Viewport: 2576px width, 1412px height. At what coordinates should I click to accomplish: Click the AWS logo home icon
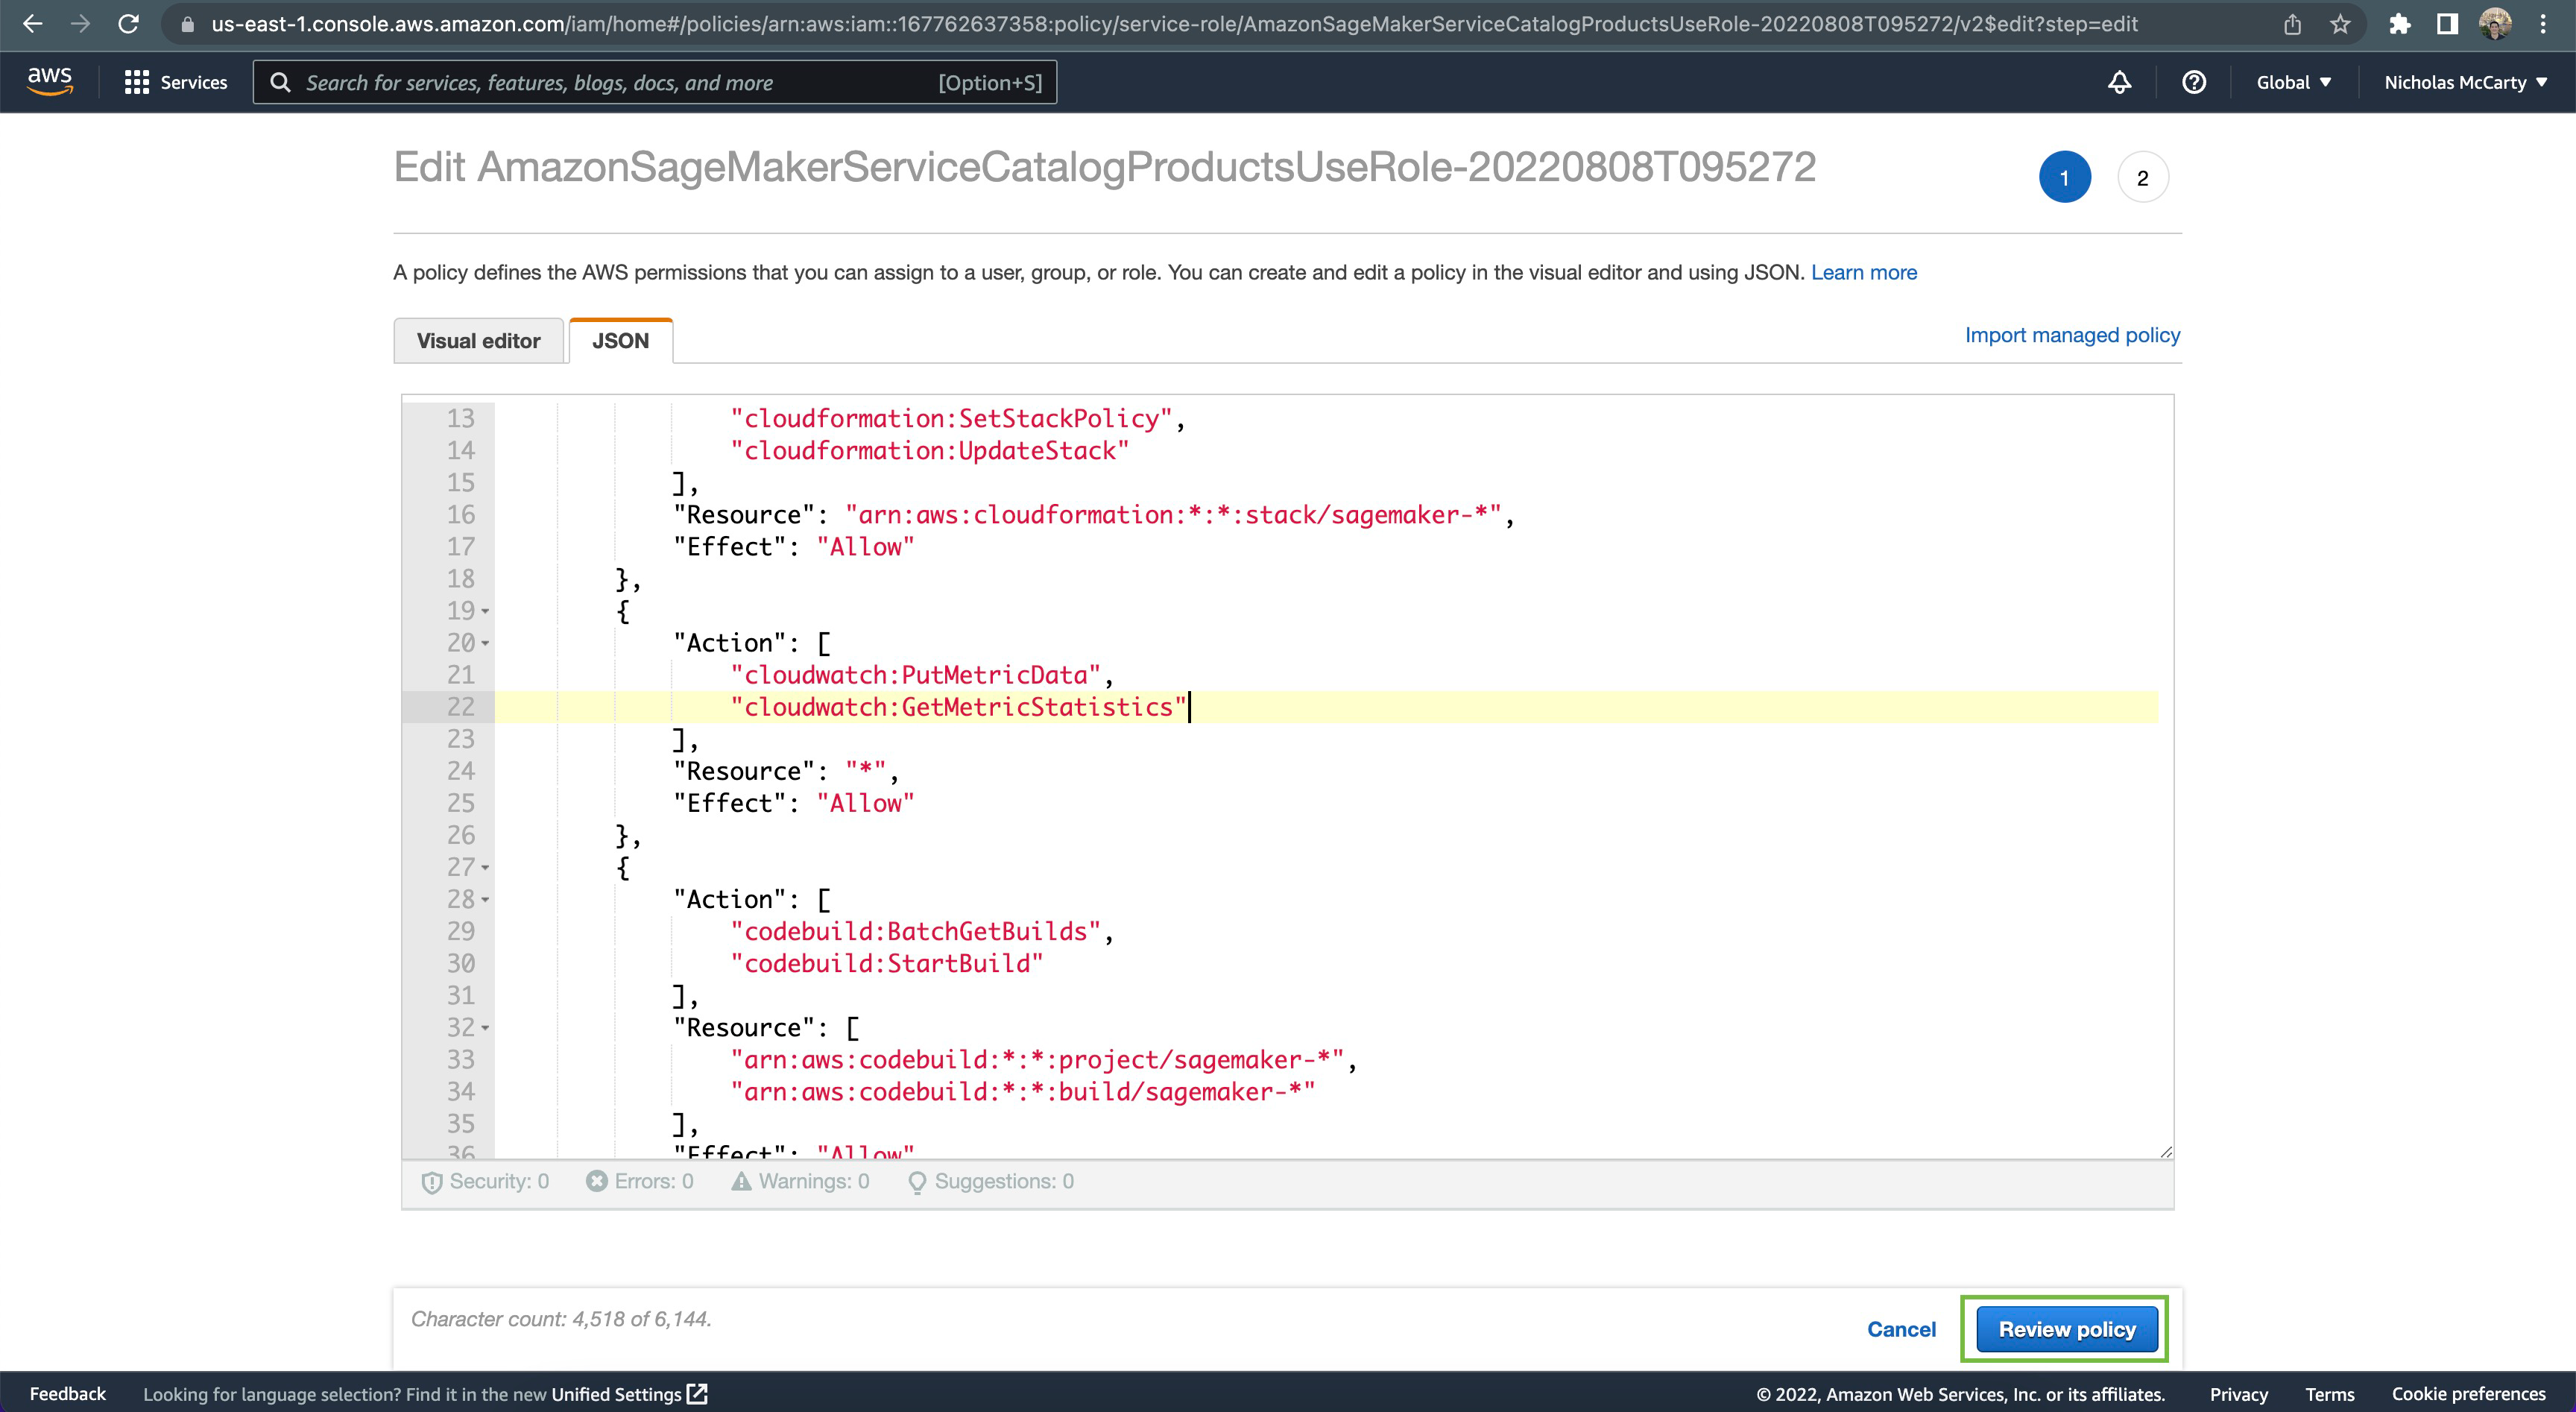49,81
